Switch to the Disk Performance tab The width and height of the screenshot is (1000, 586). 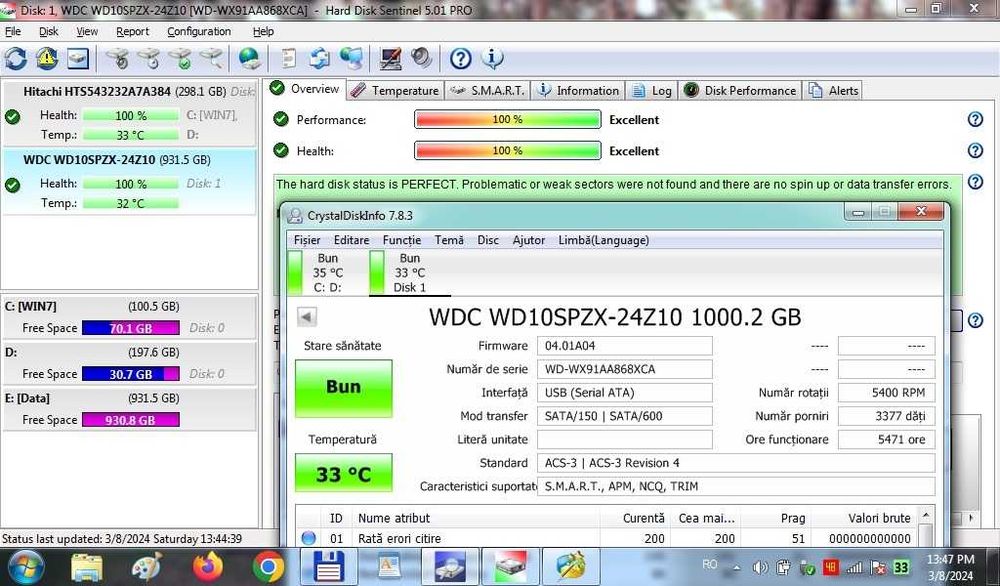pos(740,91)
